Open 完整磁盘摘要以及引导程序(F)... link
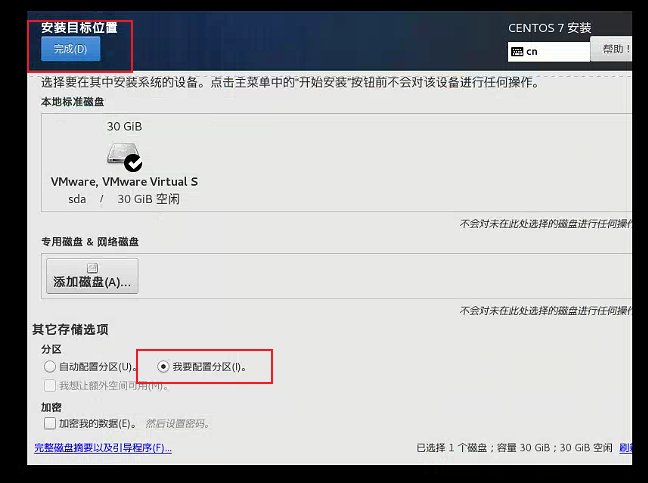The image size is (648, 483). [103, 448]
